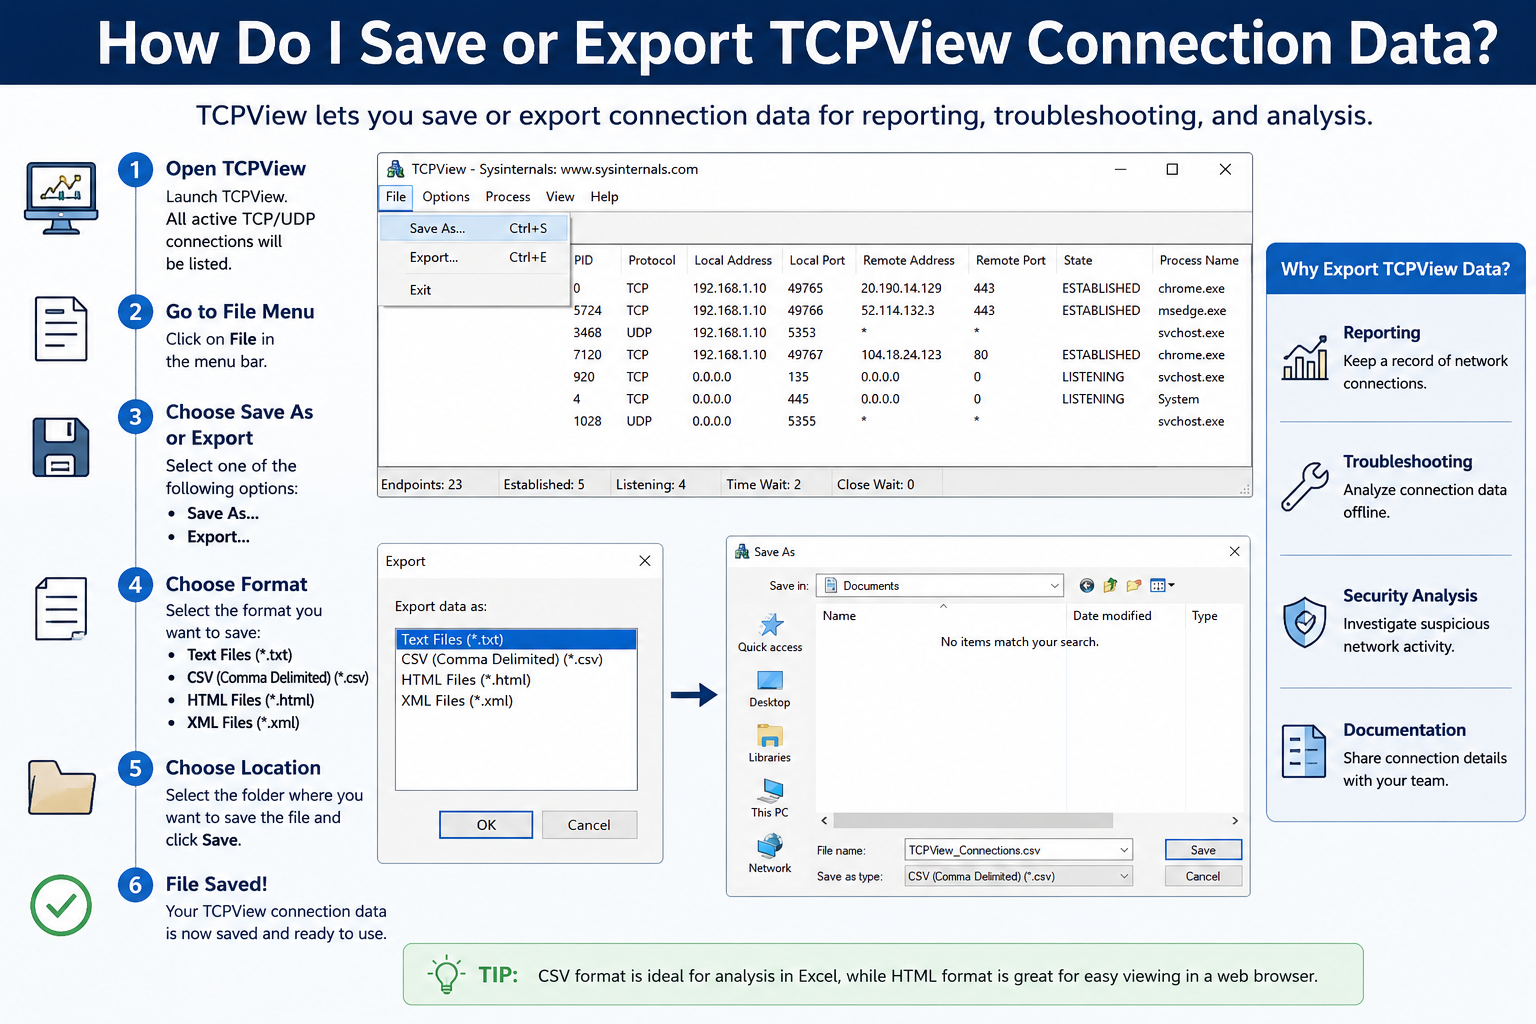This screenshot has height=1024, width=1536.
Task: Sort by the Protocol column header
Action: pyautogui.click(x=652, y=260)
